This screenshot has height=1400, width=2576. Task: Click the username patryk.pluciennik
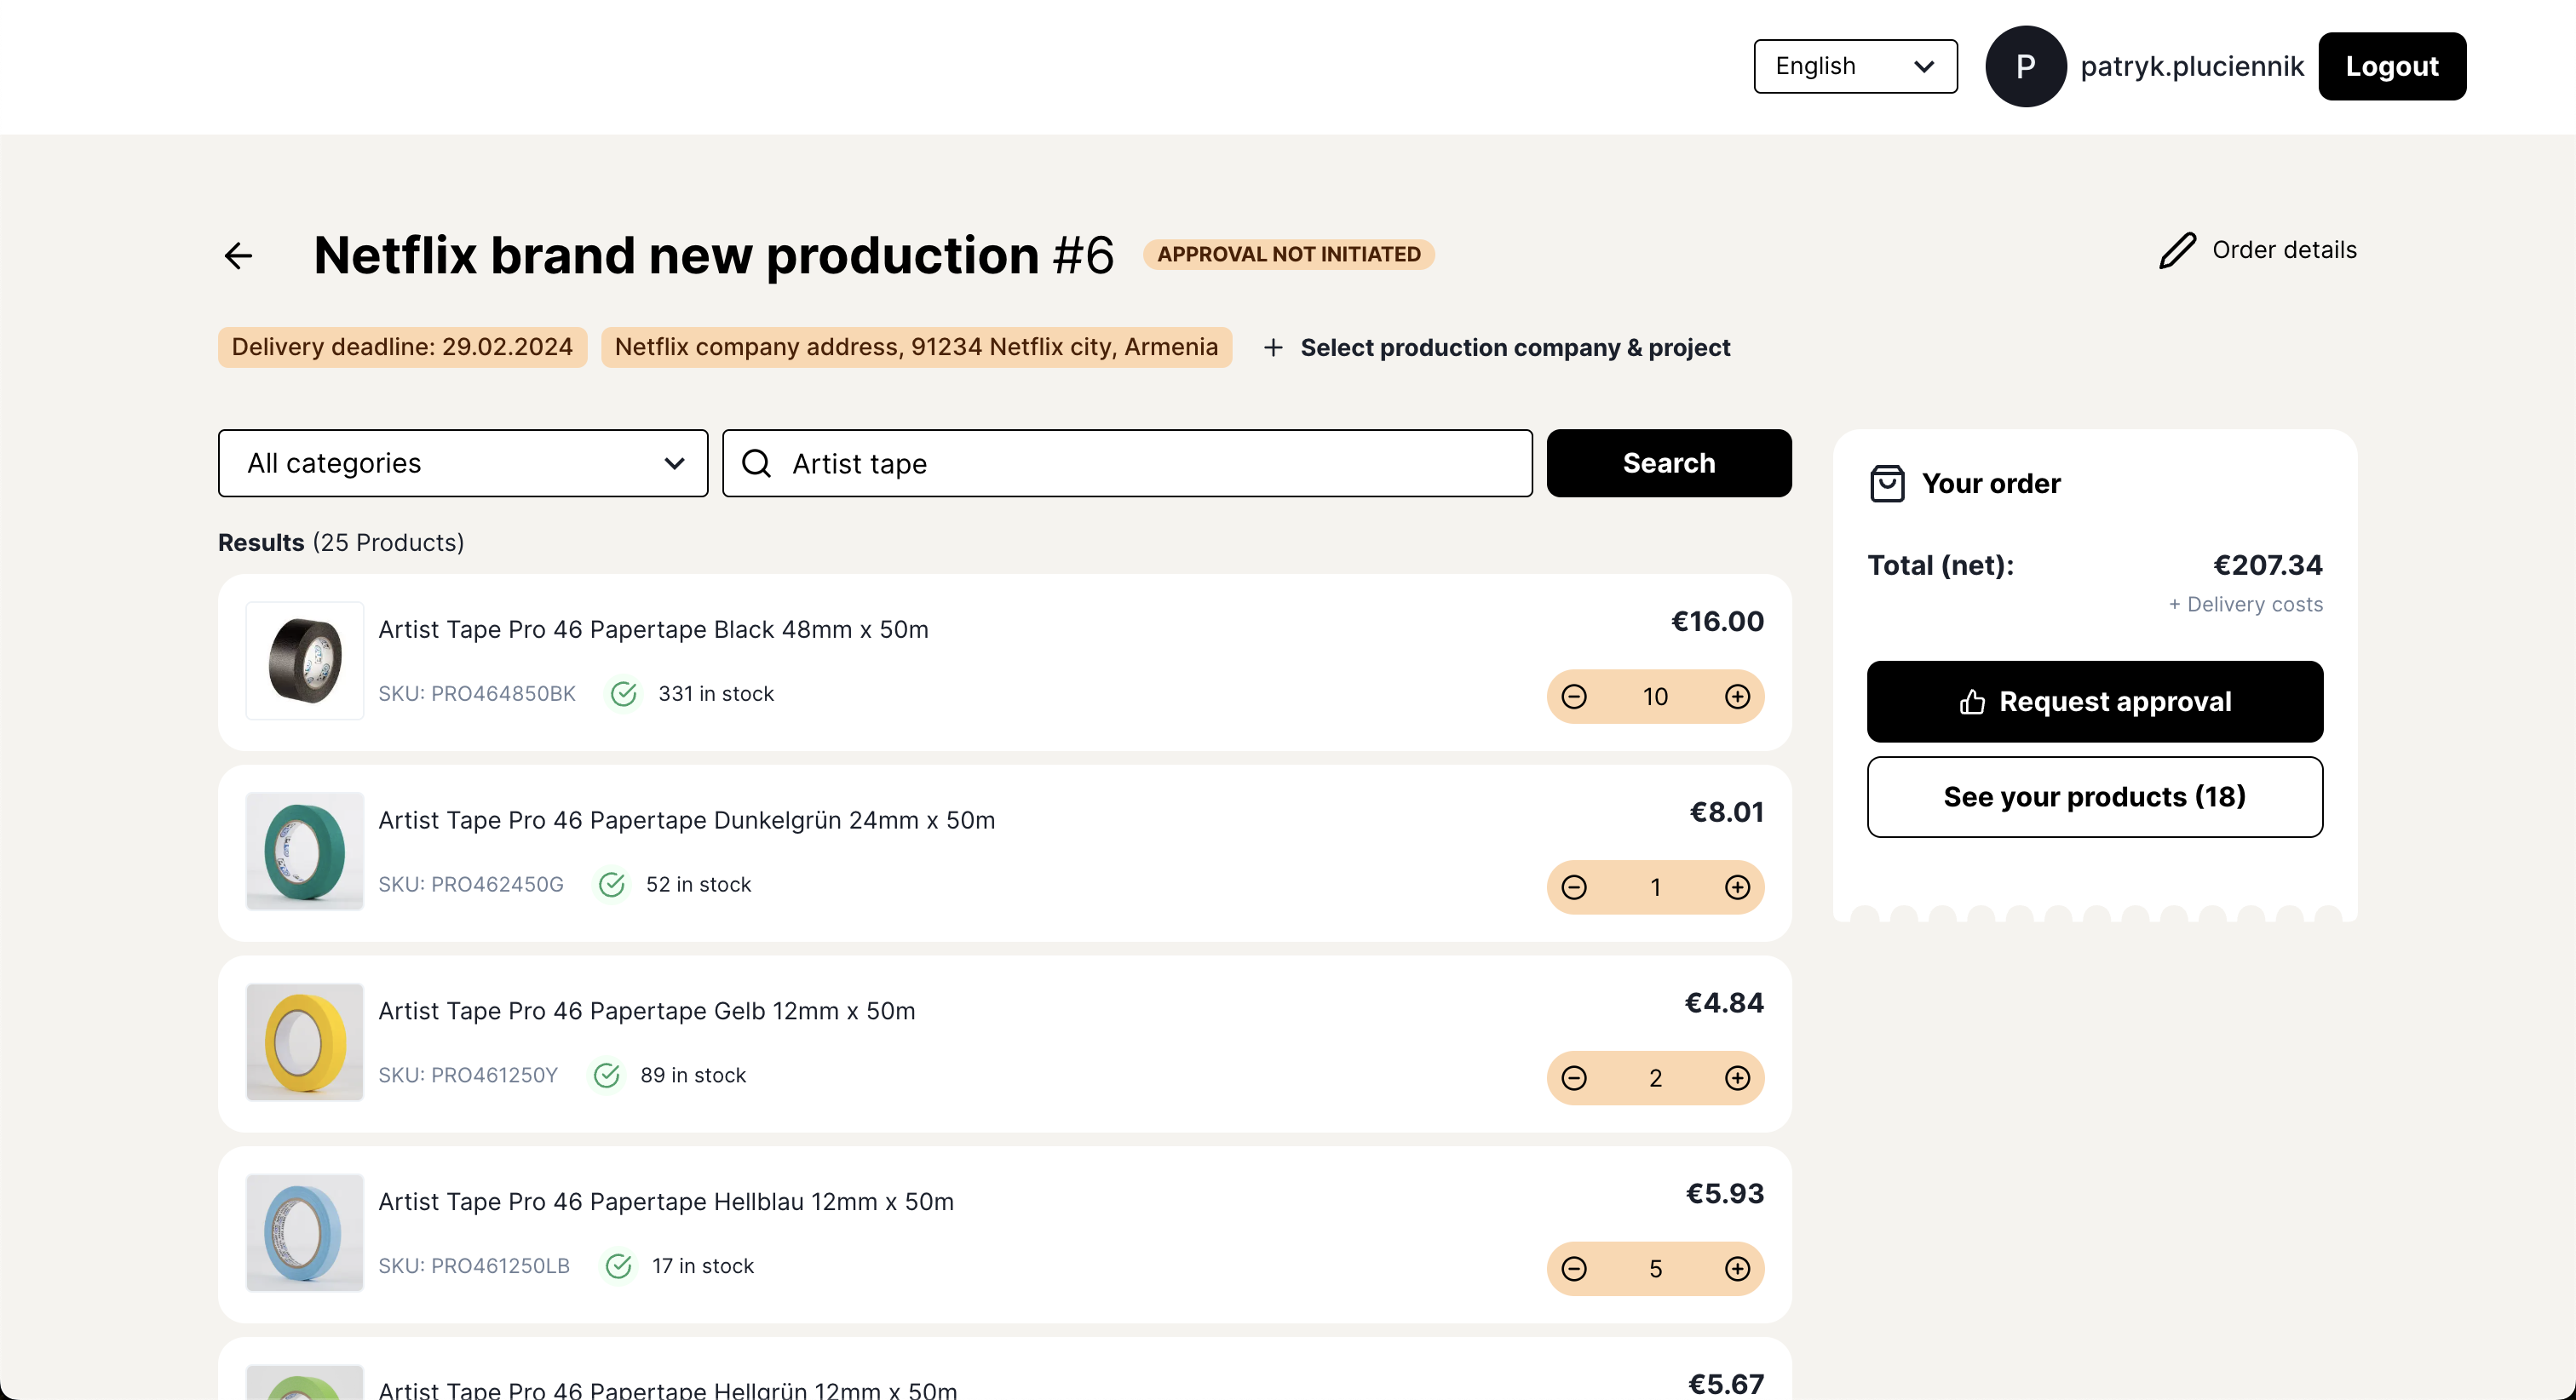2192,66
